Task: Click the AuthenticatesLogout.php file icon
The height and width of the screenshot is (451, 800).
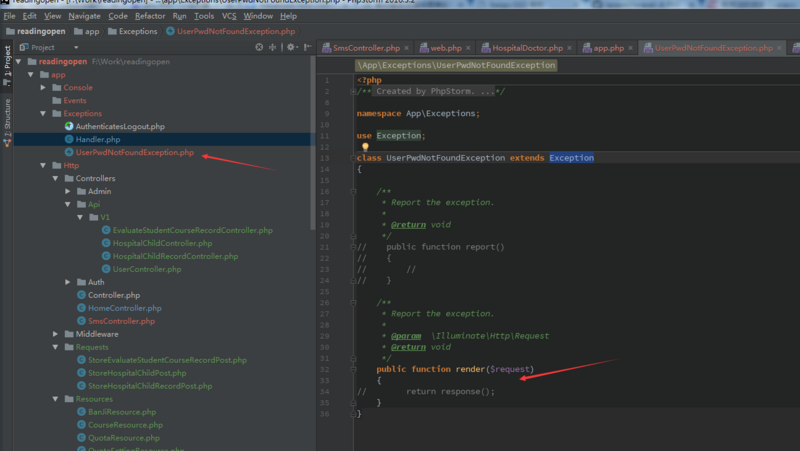Action: [x=69, y=127]
